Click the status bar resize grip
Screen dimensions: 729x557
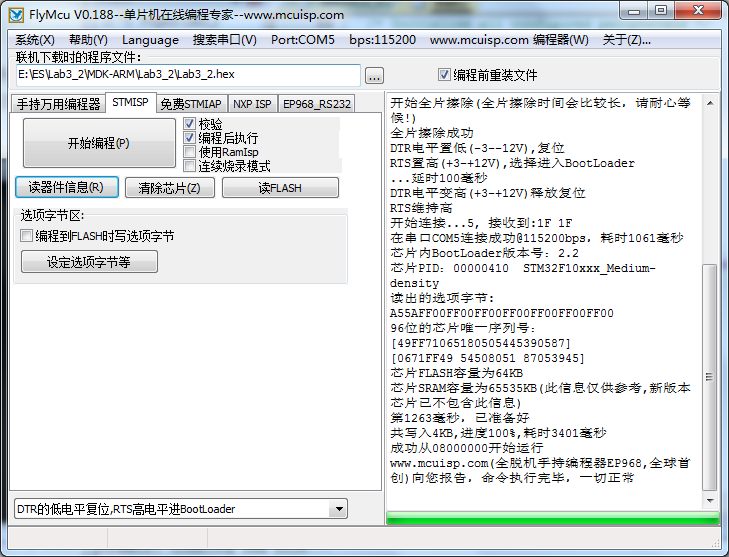[x=715, y=543]
